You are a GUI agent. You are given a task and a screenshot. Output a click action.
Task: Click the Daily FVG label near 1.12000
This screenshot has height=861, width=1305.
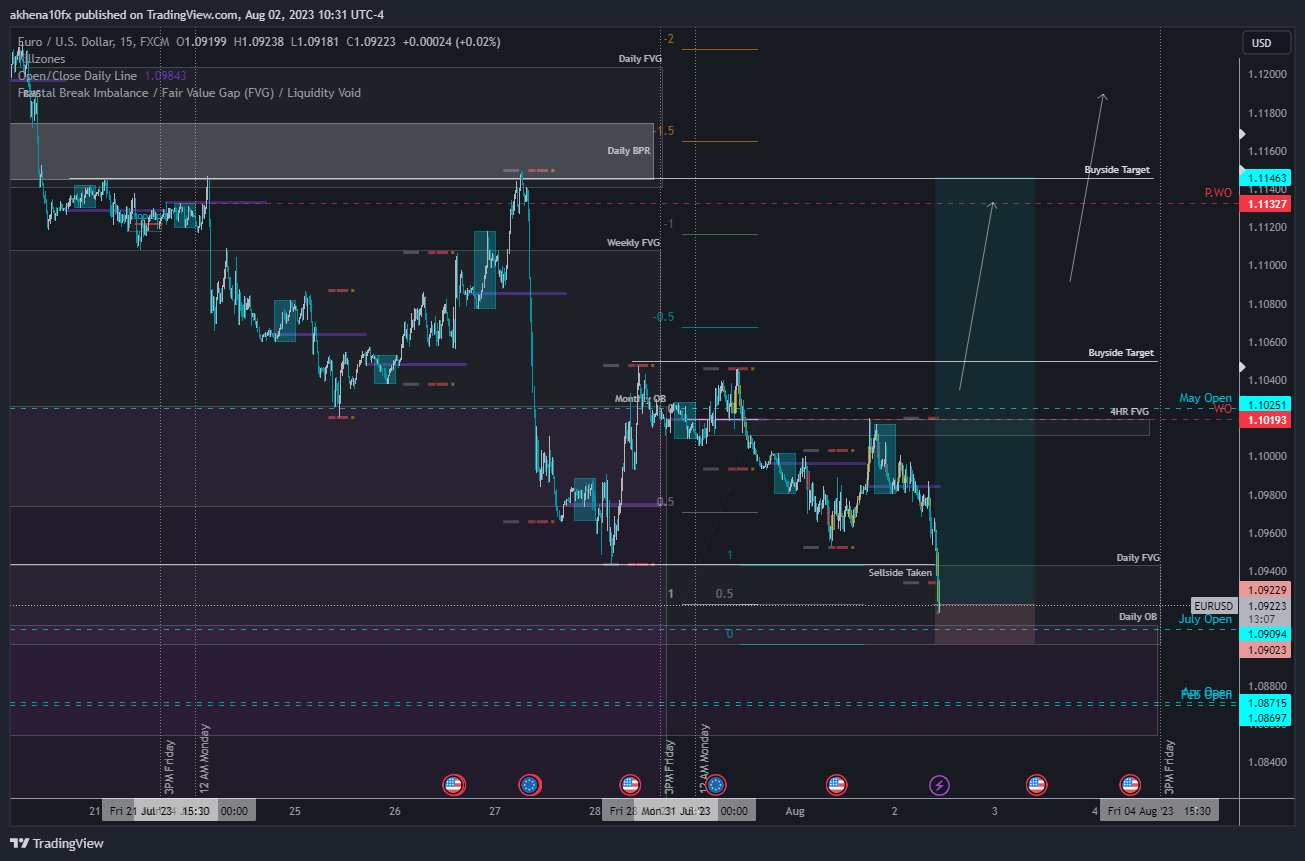click(640, 59)
